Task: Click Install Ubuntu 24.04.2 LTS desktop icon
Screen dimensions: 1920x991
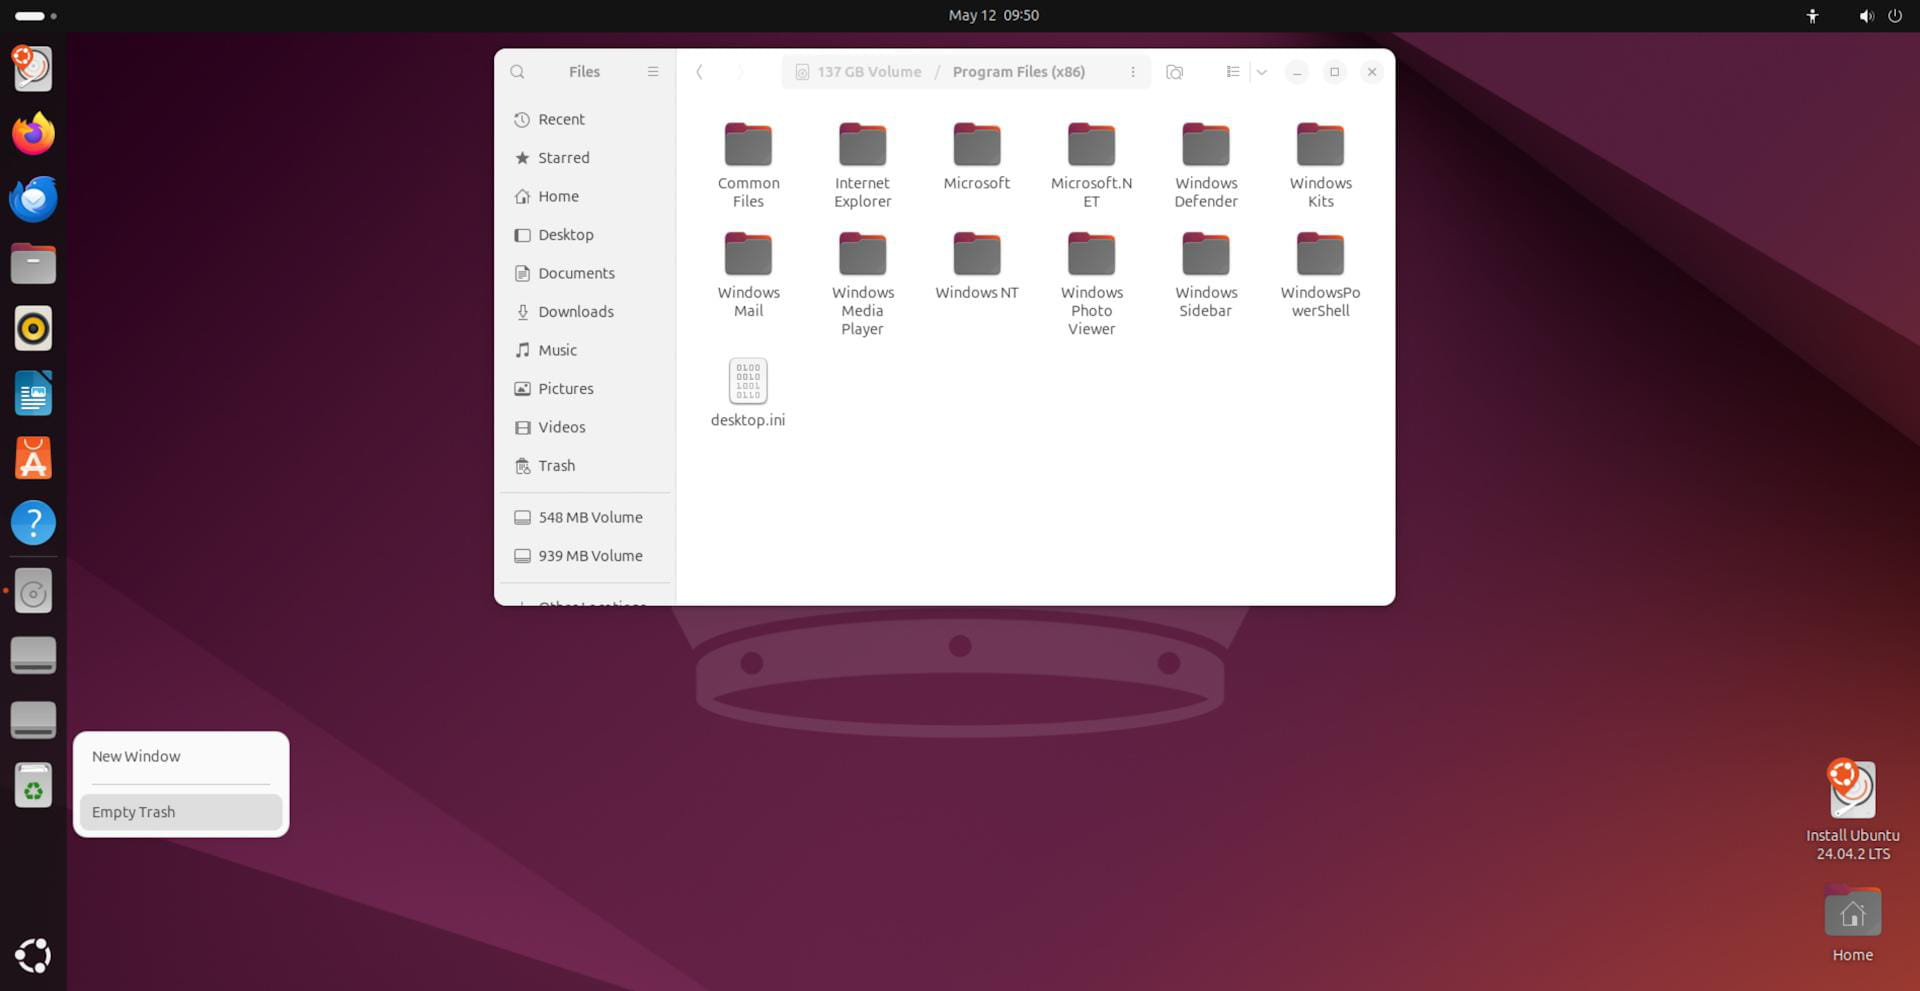Action: [x=1852, y=810]
